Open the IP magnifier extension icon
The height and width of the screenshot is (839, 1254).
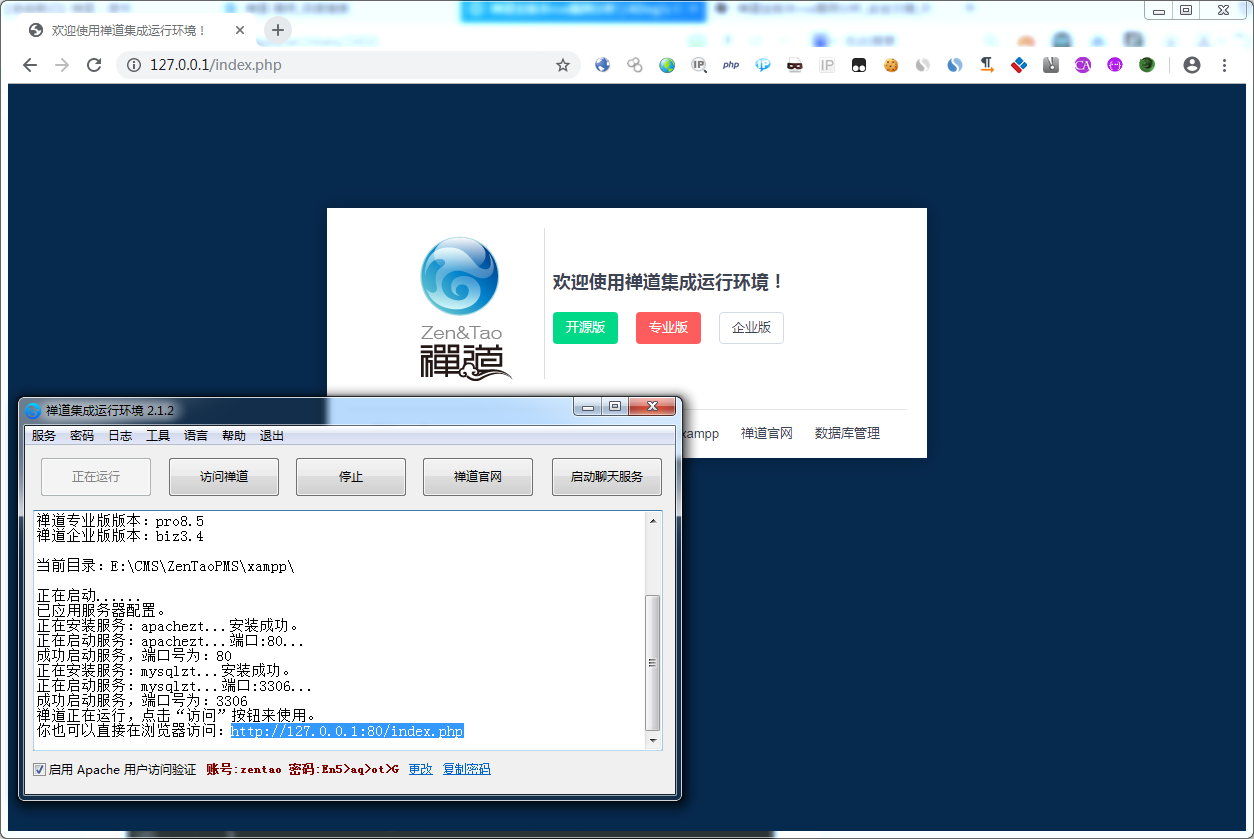pos(699,65)
